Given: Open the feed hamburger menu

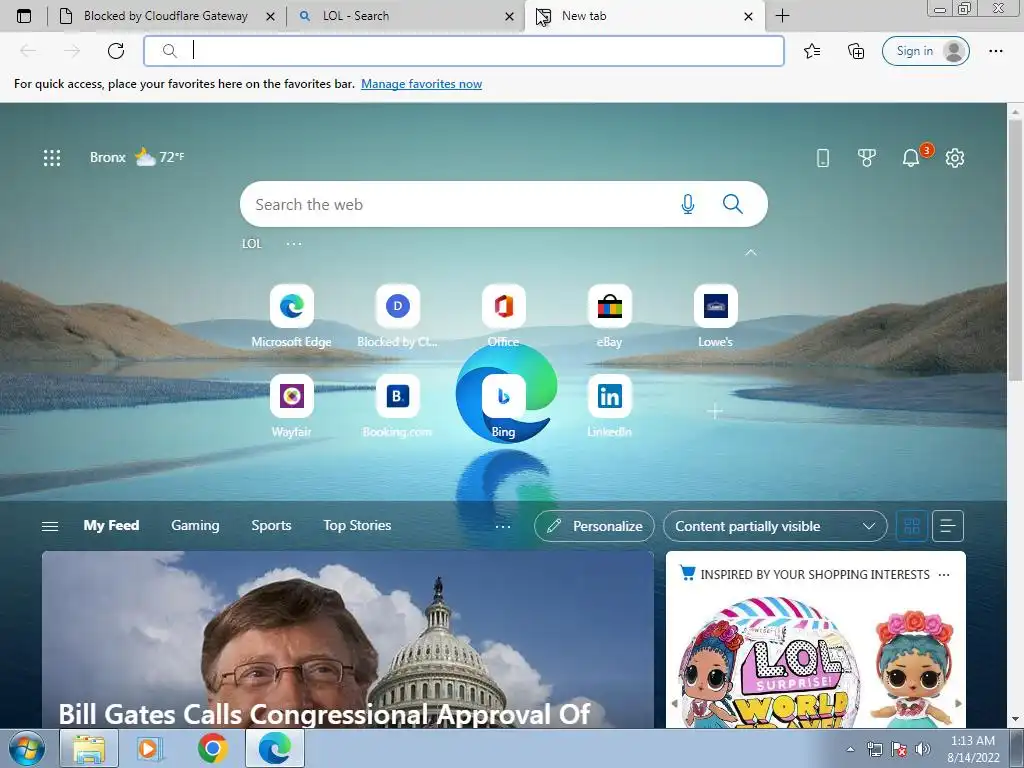Looking at the screenshot, I should (50, 526).
